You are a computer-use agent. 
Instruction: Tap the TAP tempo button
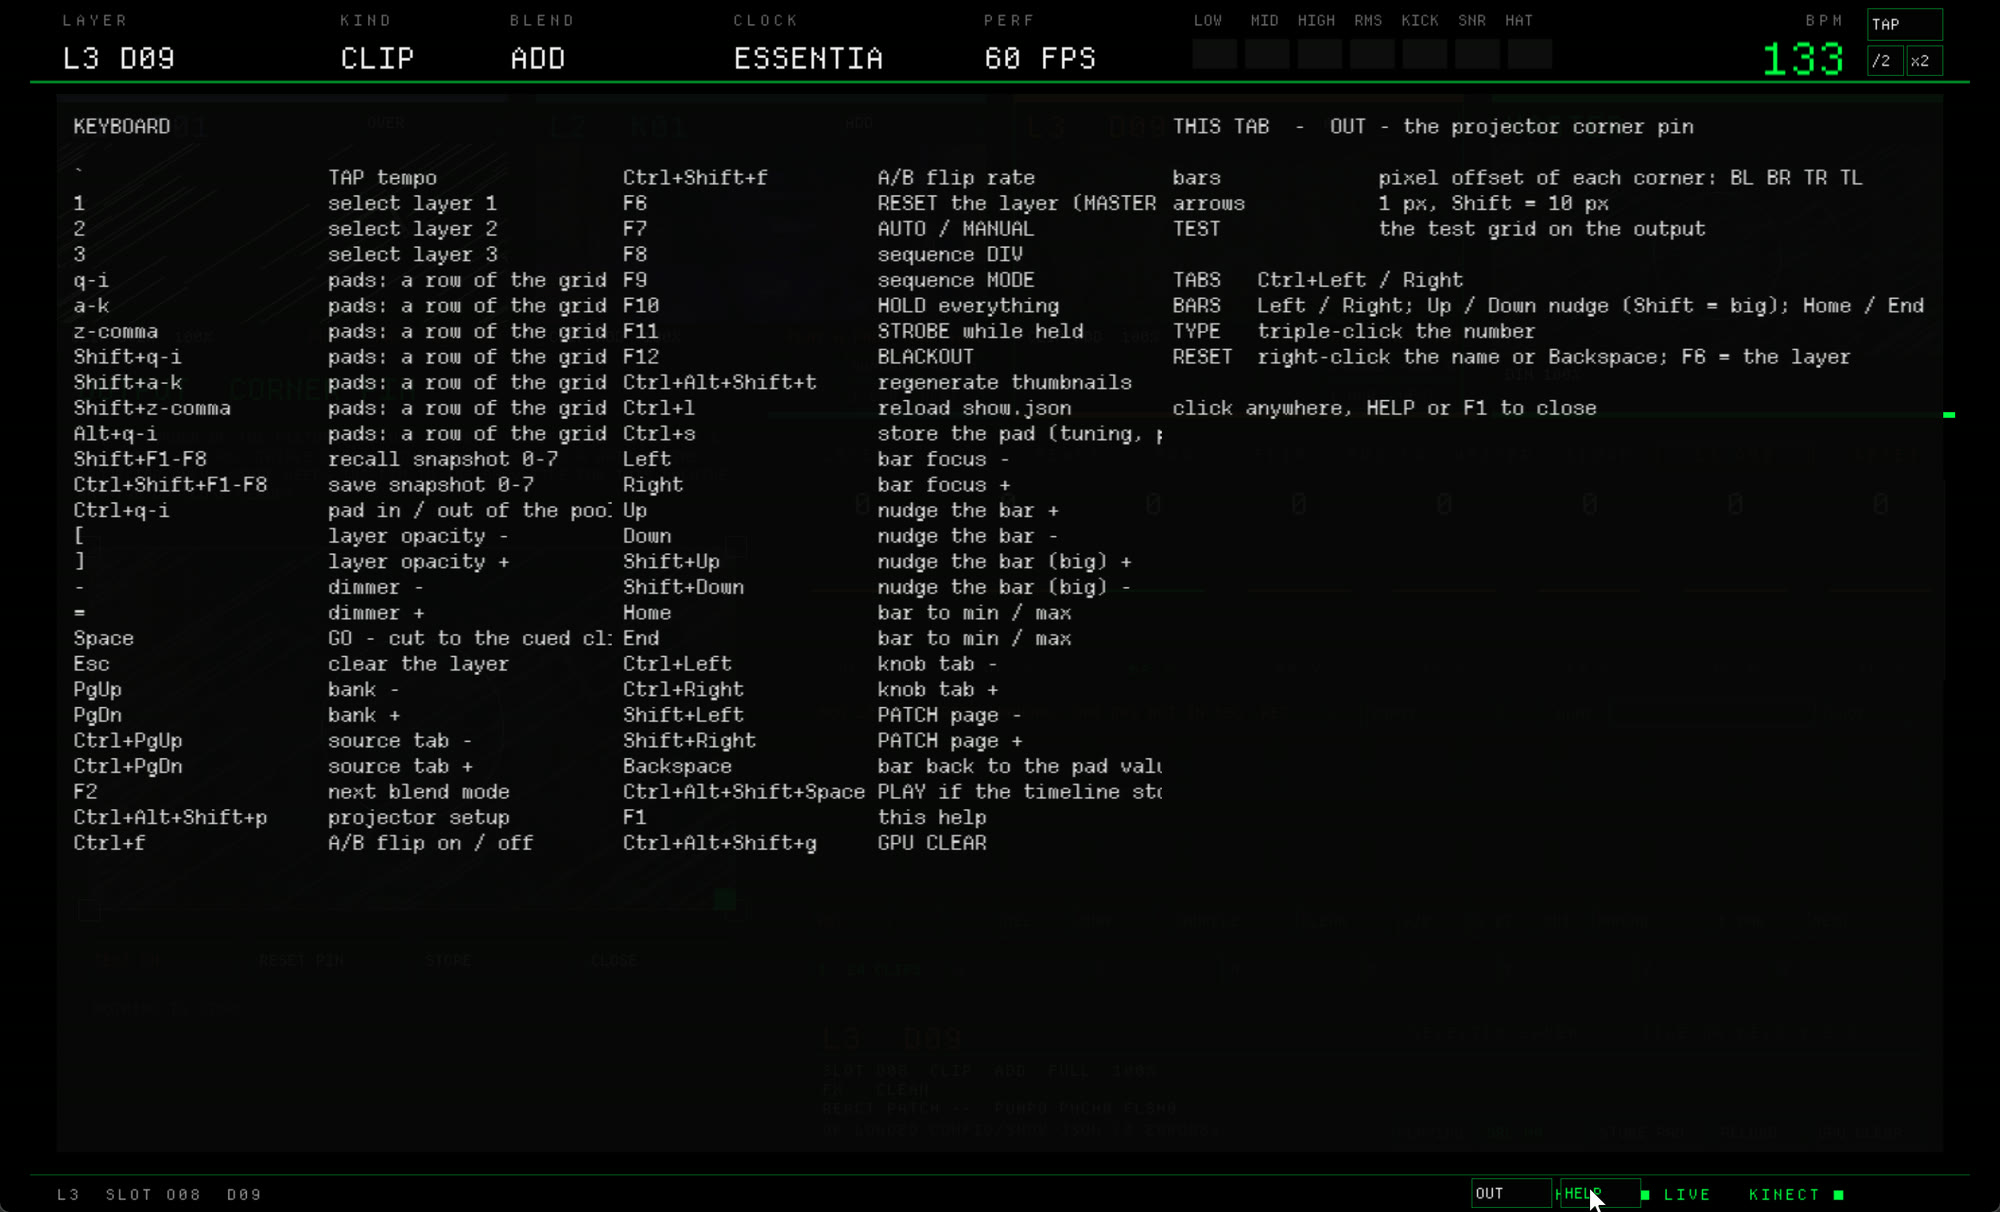pyautogui.click(x=1904, y=24)
